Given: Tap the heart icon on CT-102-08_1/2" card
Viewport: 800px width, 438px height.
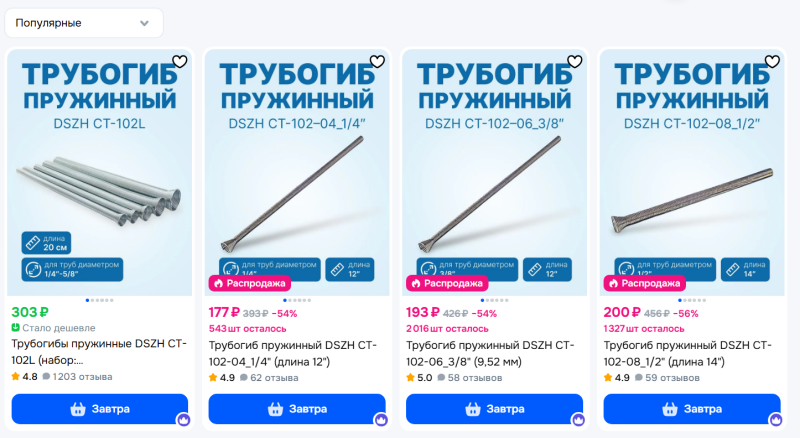Looking at the screenshot, I should pos(772,61).
